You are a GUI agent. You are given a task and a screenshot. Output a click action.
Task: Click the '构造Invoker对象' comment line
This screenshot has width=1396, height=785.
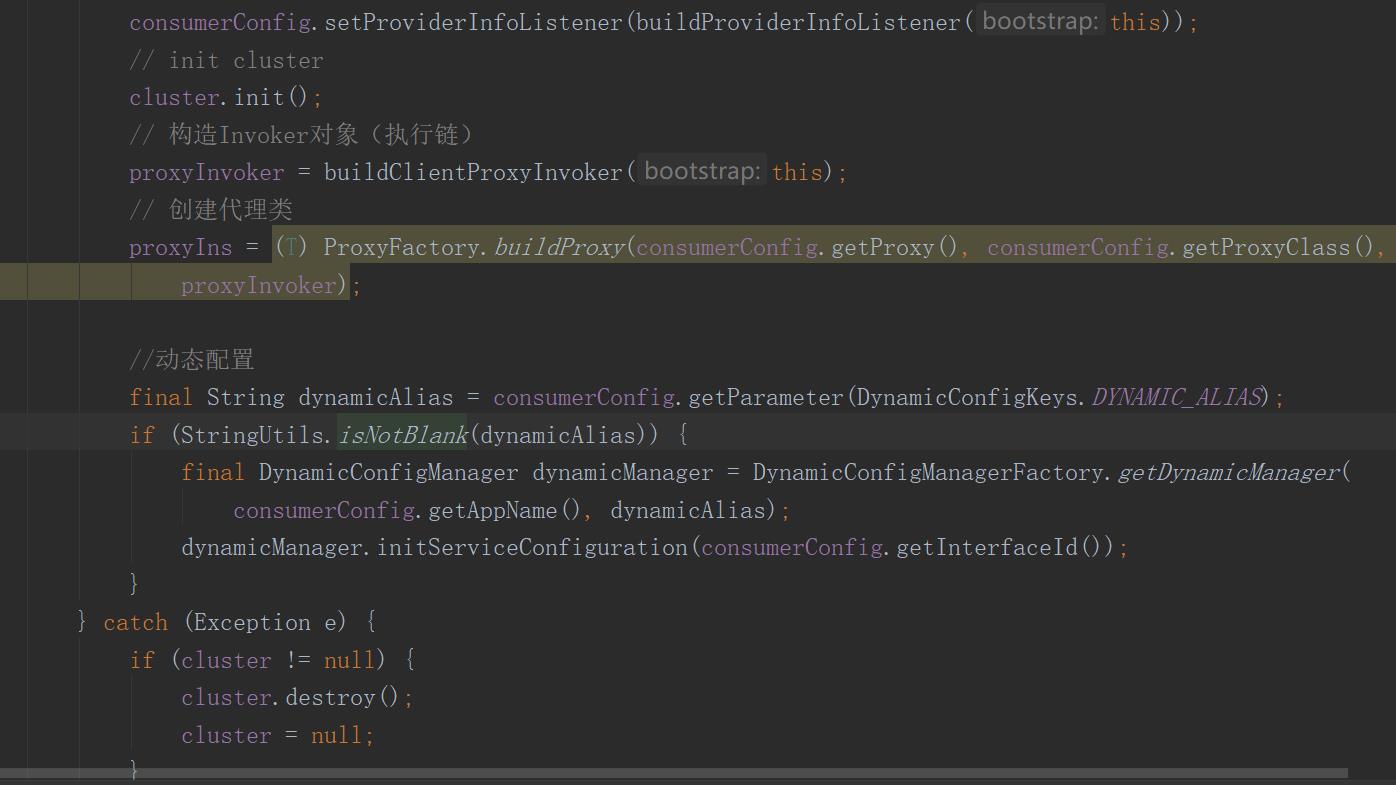point(301,135)
